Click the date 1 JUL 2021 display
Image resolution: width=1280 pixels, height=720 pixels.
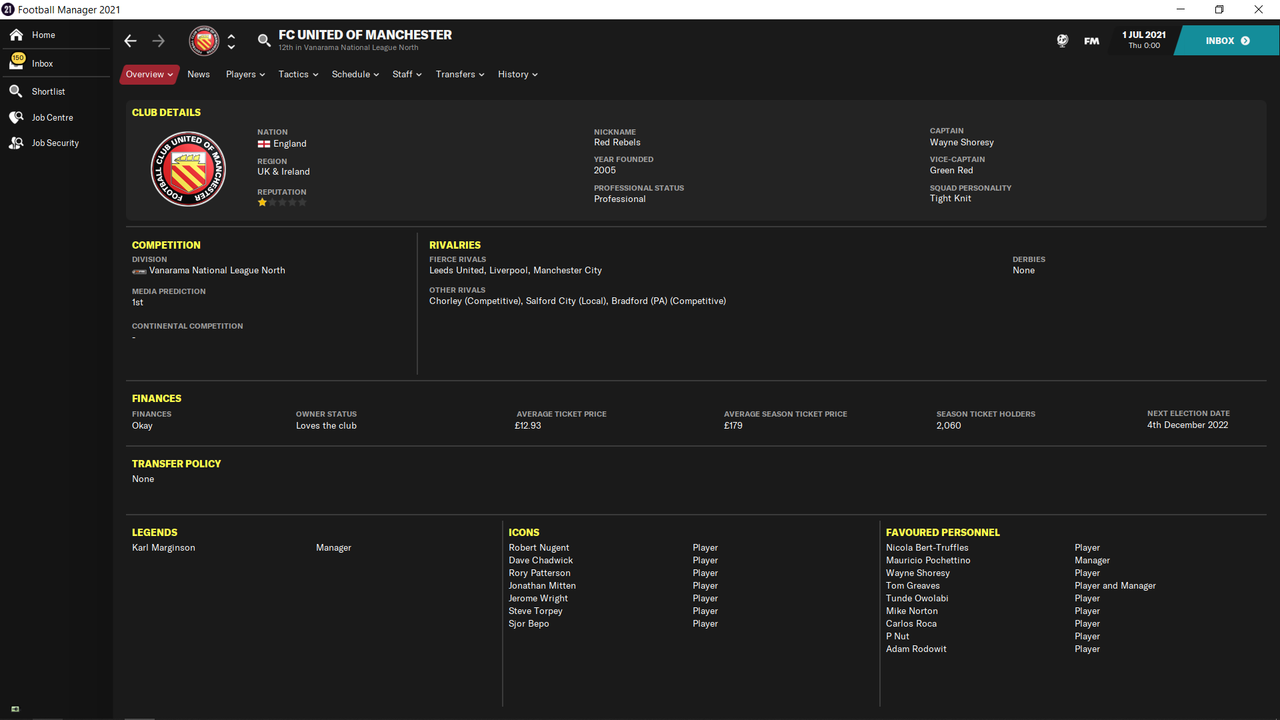1144,35
